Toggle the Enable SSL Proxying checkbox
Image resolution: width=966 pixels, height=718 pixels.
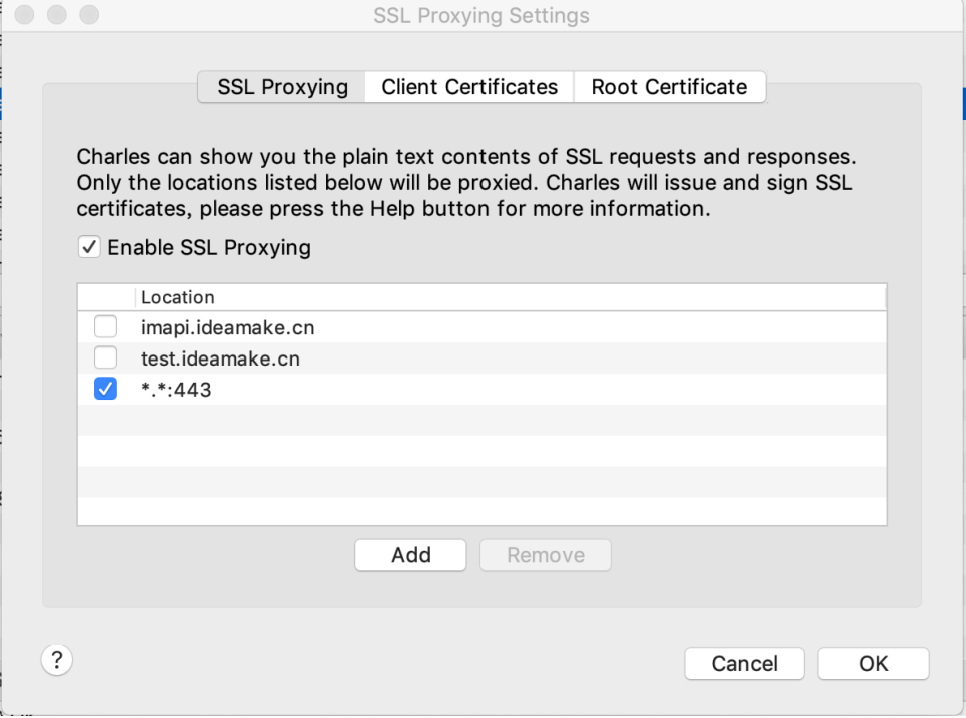(89, 247)
